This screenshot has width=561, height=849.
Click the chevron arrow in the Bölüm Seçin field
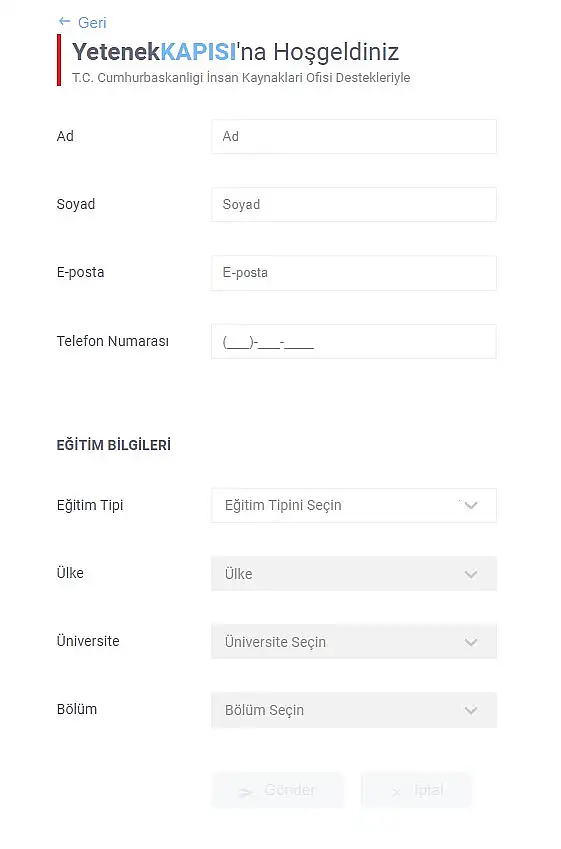tap(471, 710)
